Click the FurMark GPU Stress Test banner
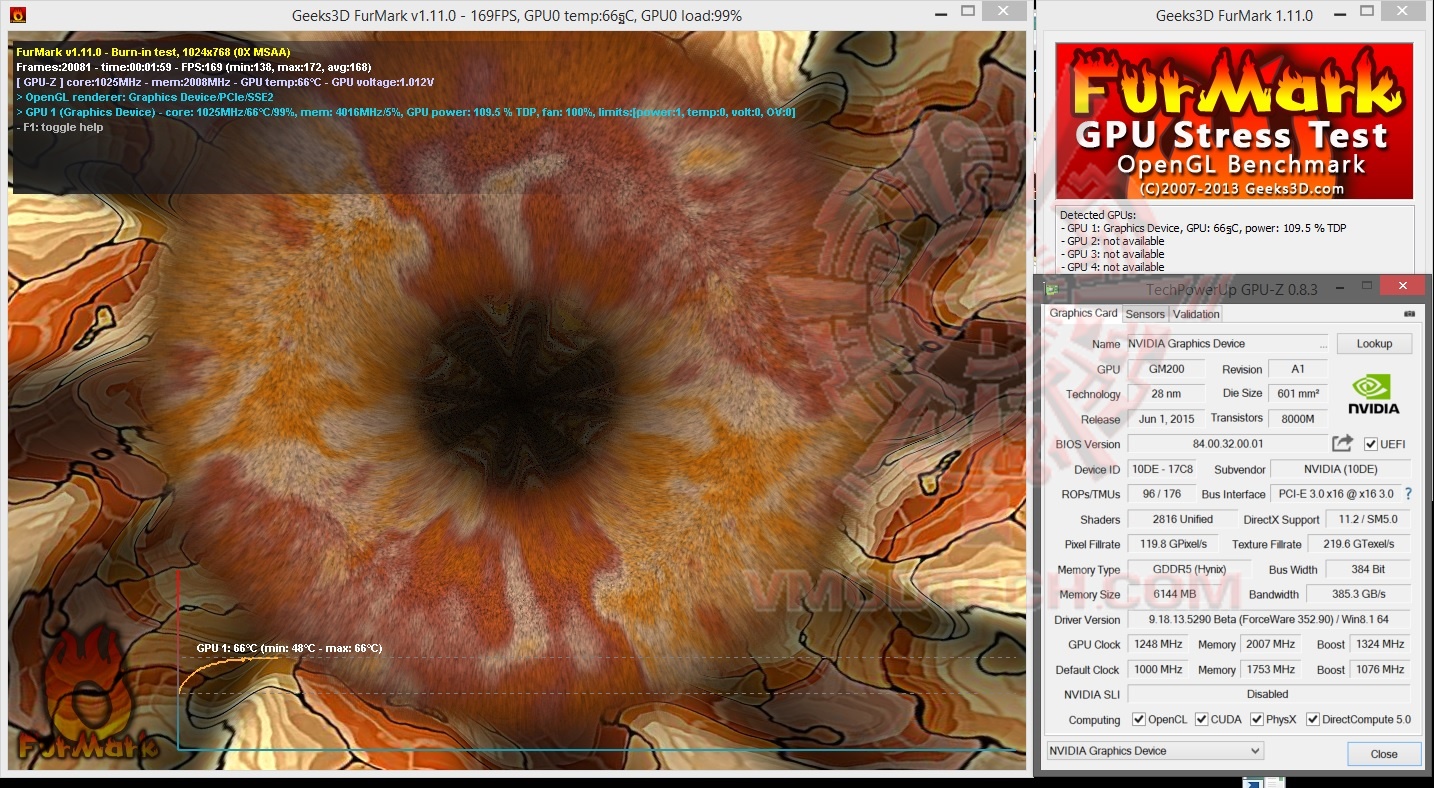Viewport: 1434px width, 788px height. [1234, 120]
